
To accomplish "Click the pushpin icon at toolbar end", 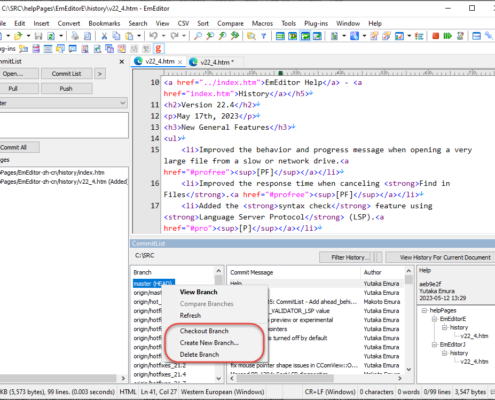I will coord(489,36).
